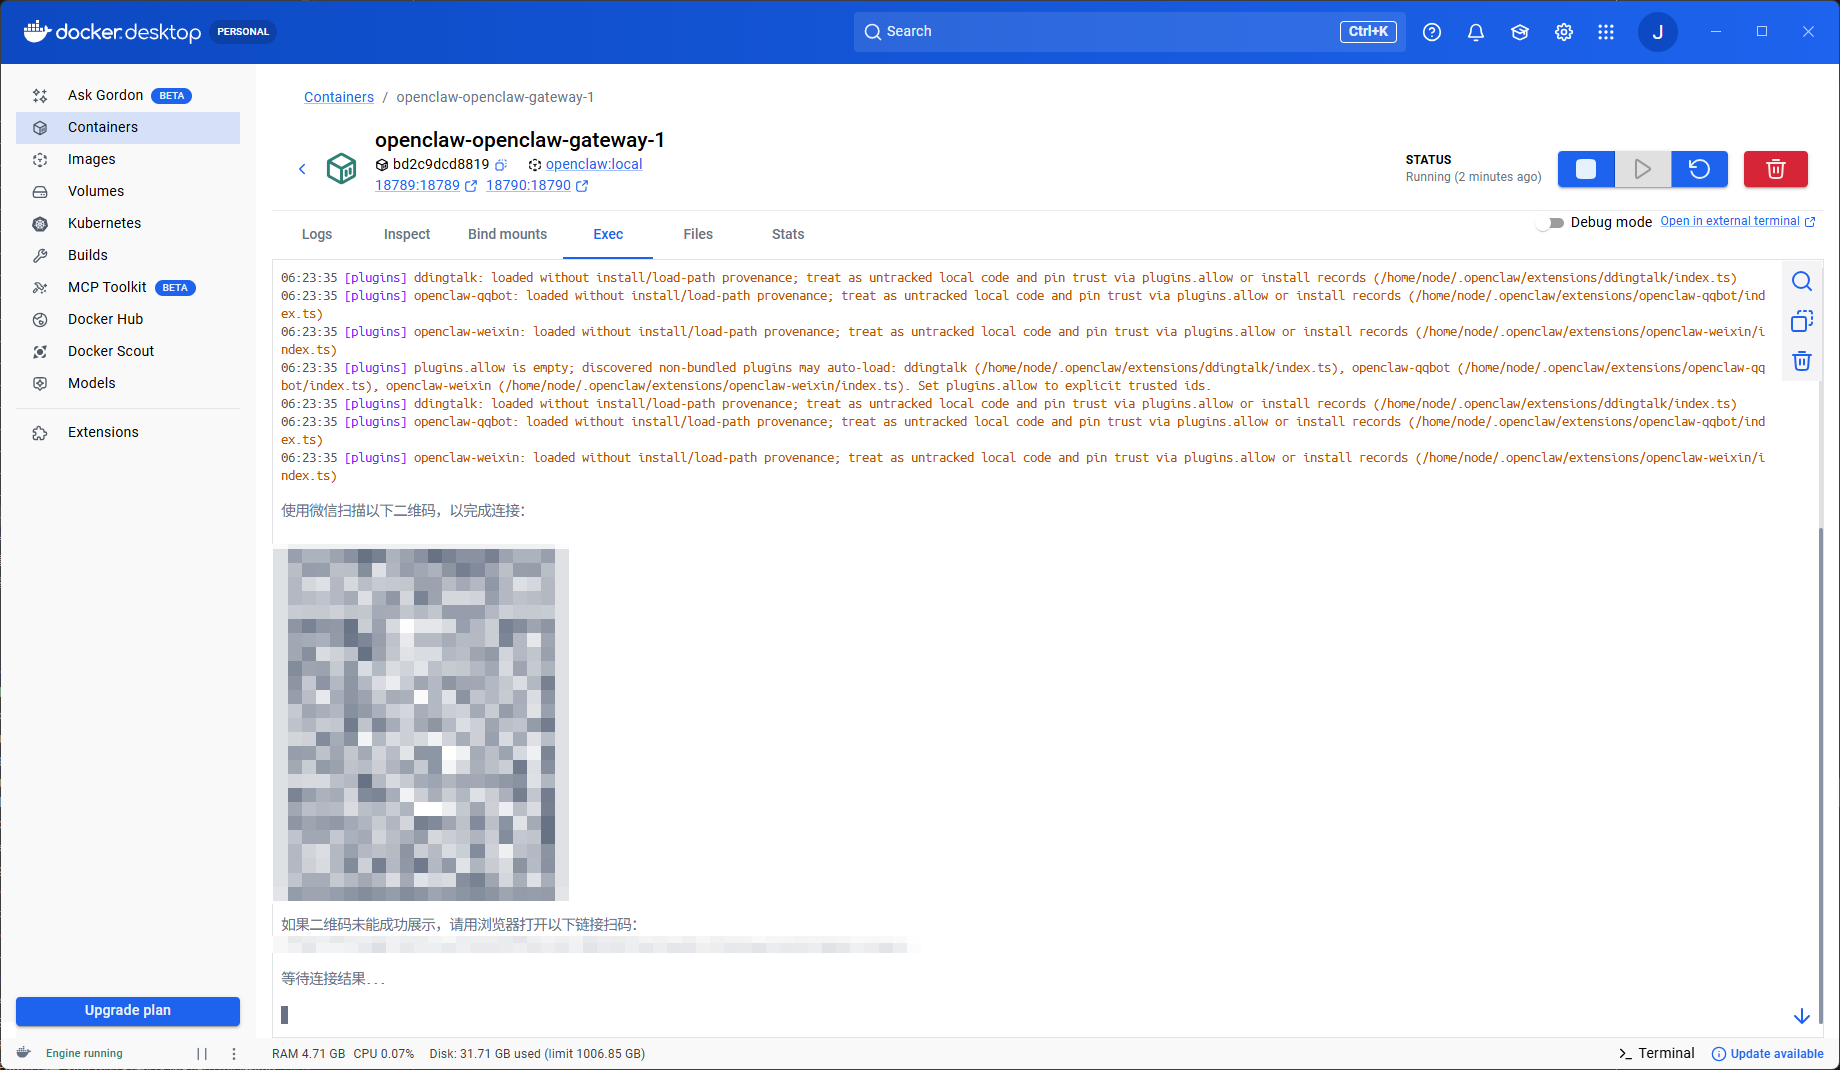Click the Docker Scout icon
This screenshot has height=1070, width=1840.
click(x=40, y=351)
